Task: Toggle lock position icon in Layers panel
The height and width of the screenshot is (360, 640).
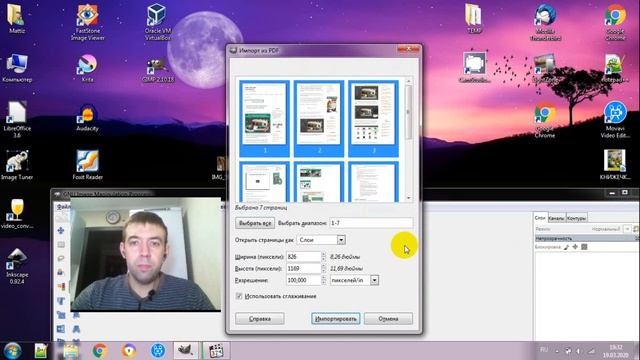Action: [575, 247]
